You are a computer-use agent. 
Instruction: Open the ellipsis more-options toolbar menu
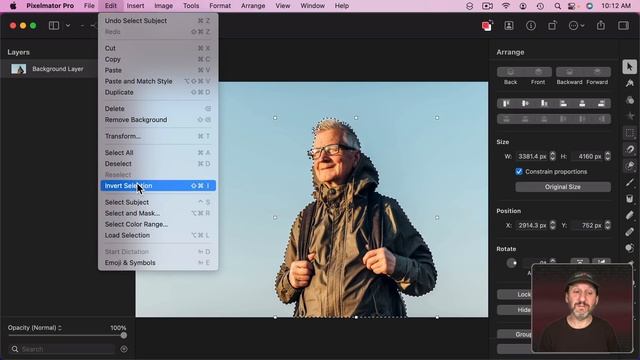pos(576,26)
